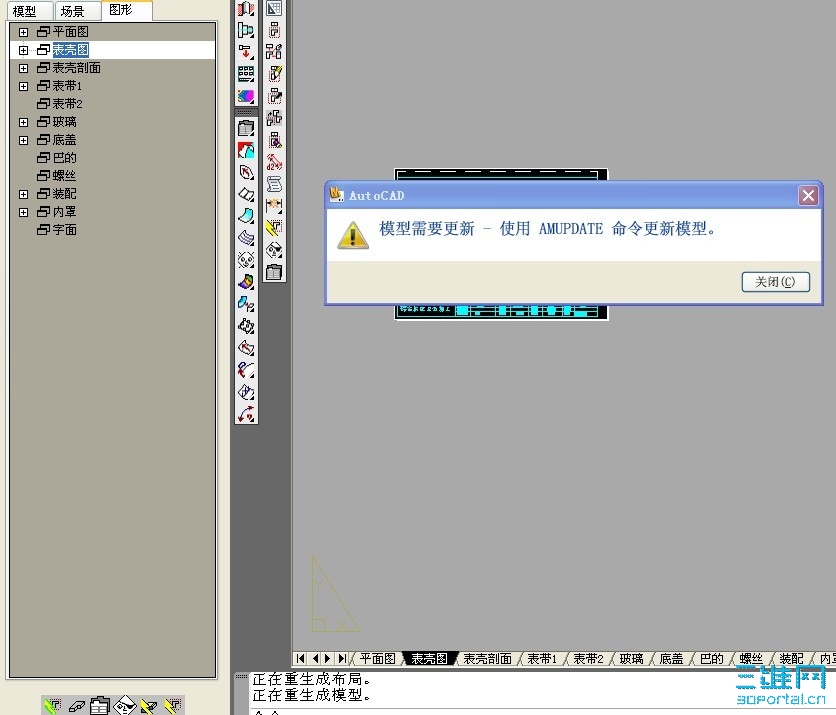836x715 pixels.
Task: Select the 巴的 tree item
Action: coord(57,158)
